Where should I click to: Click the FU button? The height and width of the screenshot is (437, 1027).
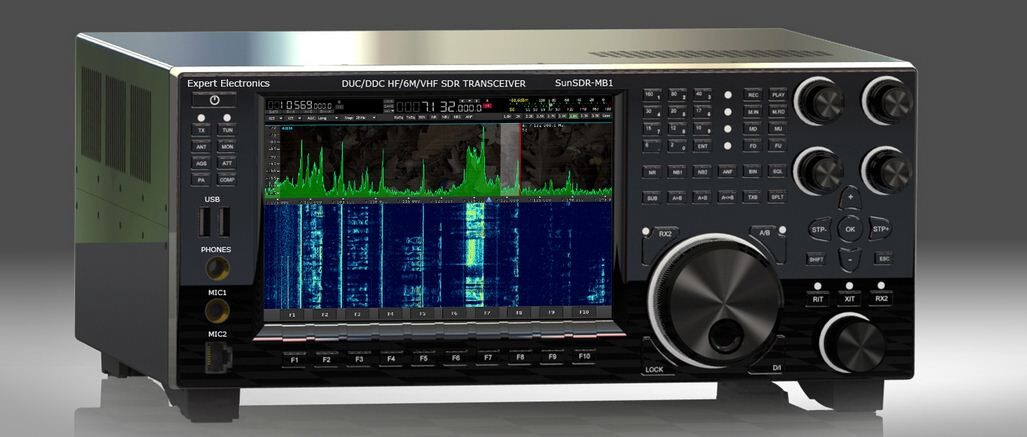(777, 146)
